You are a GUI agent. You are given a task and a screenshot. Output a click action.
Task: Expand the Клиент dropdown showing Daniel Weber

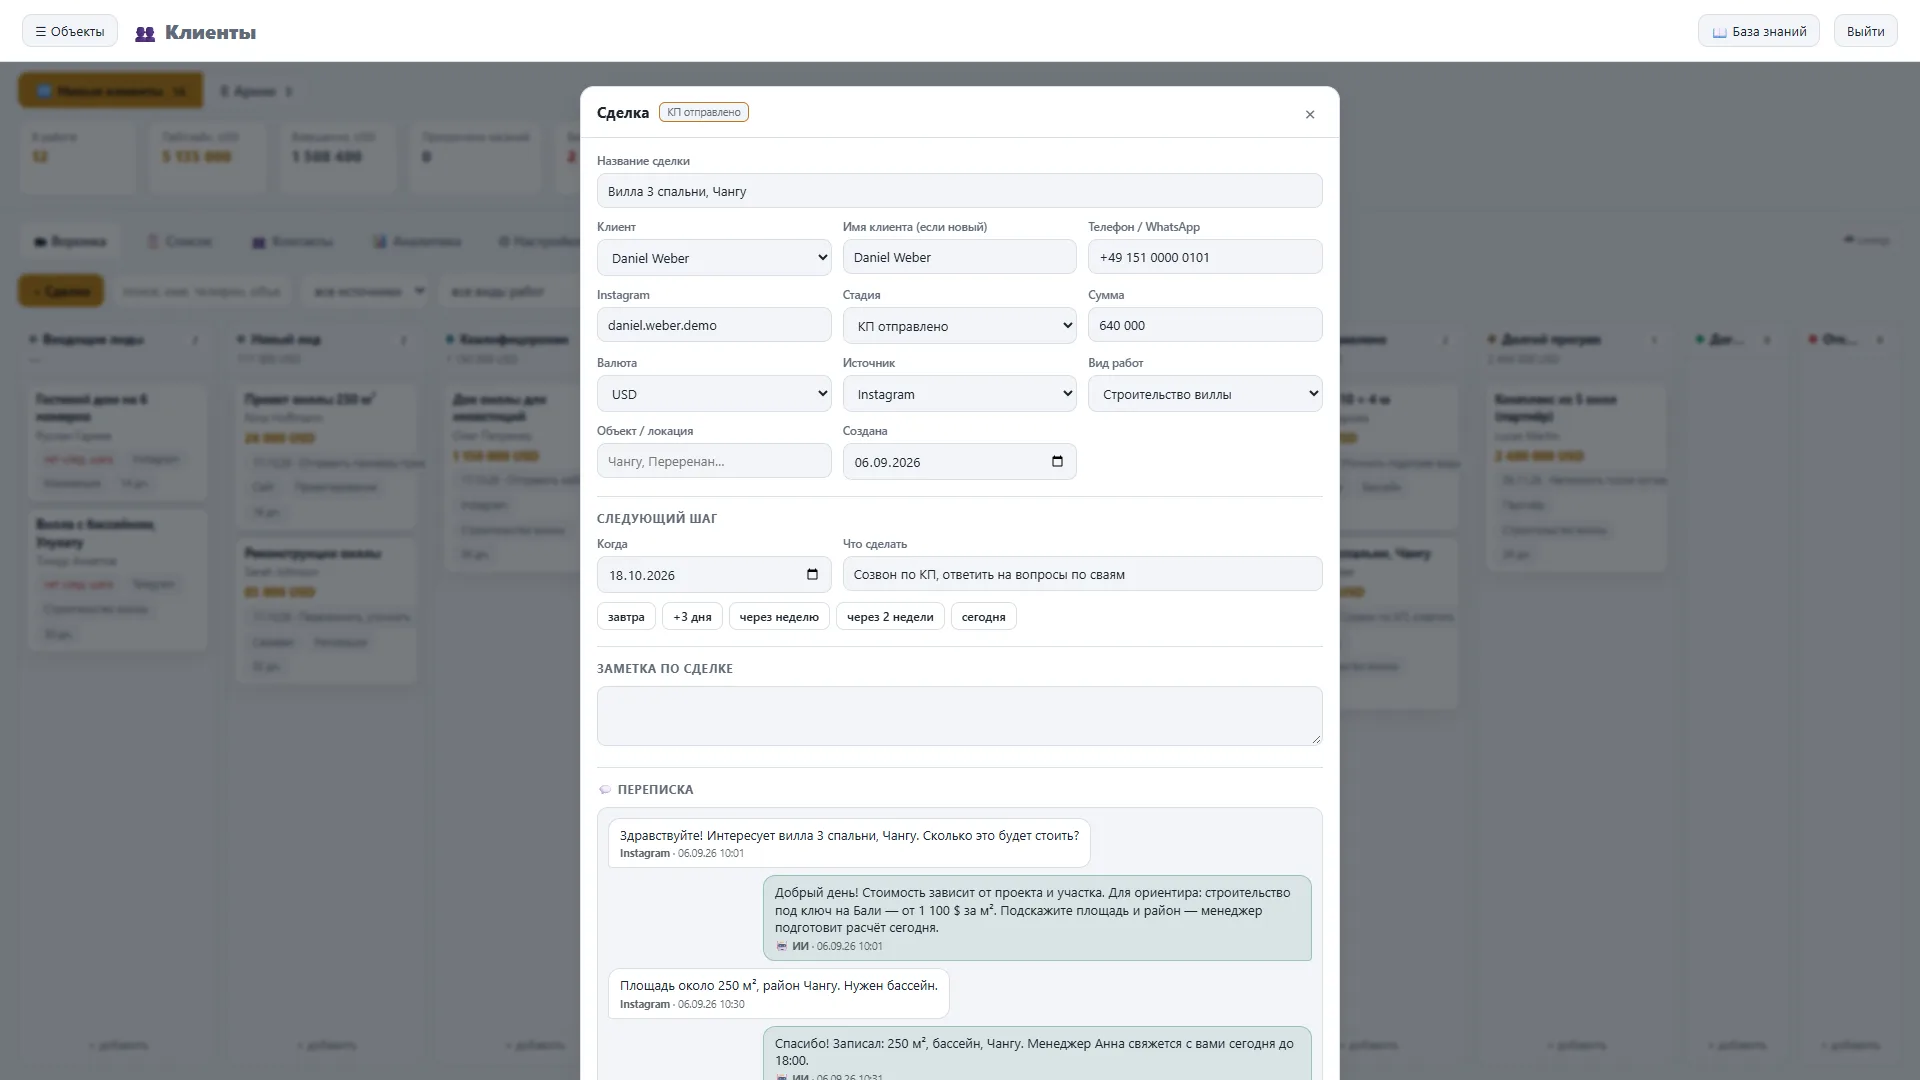(714, 258)
